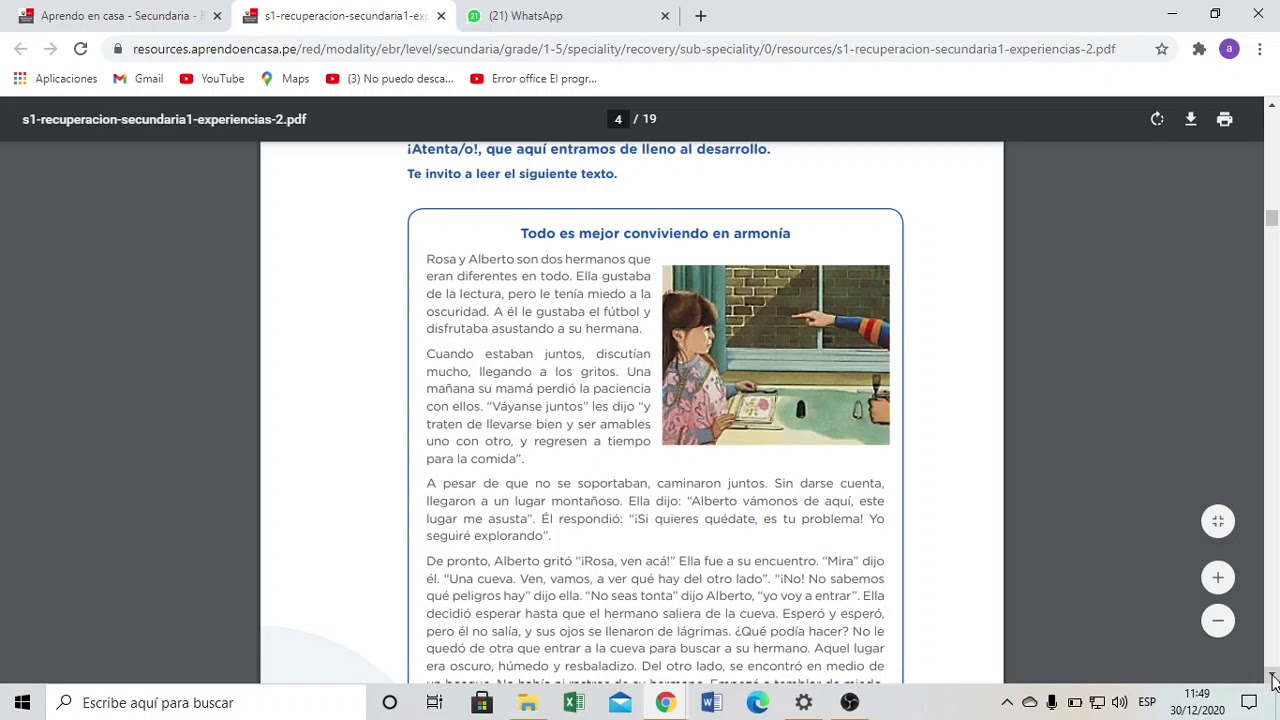Viewport: 1280px width, 720px height.
Task: Open the Windows Start menu
Action: 22,703
